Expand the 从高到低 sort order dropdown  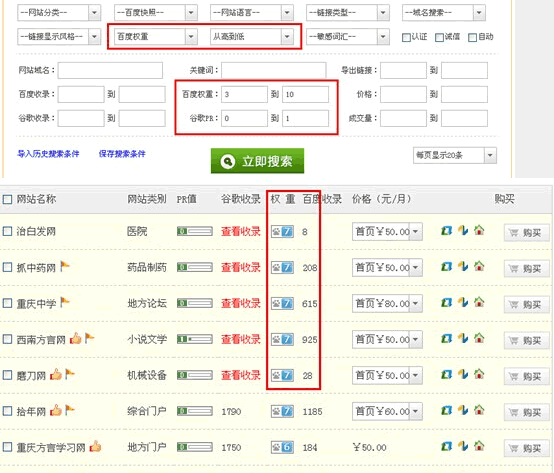click(x=252, y=36)
